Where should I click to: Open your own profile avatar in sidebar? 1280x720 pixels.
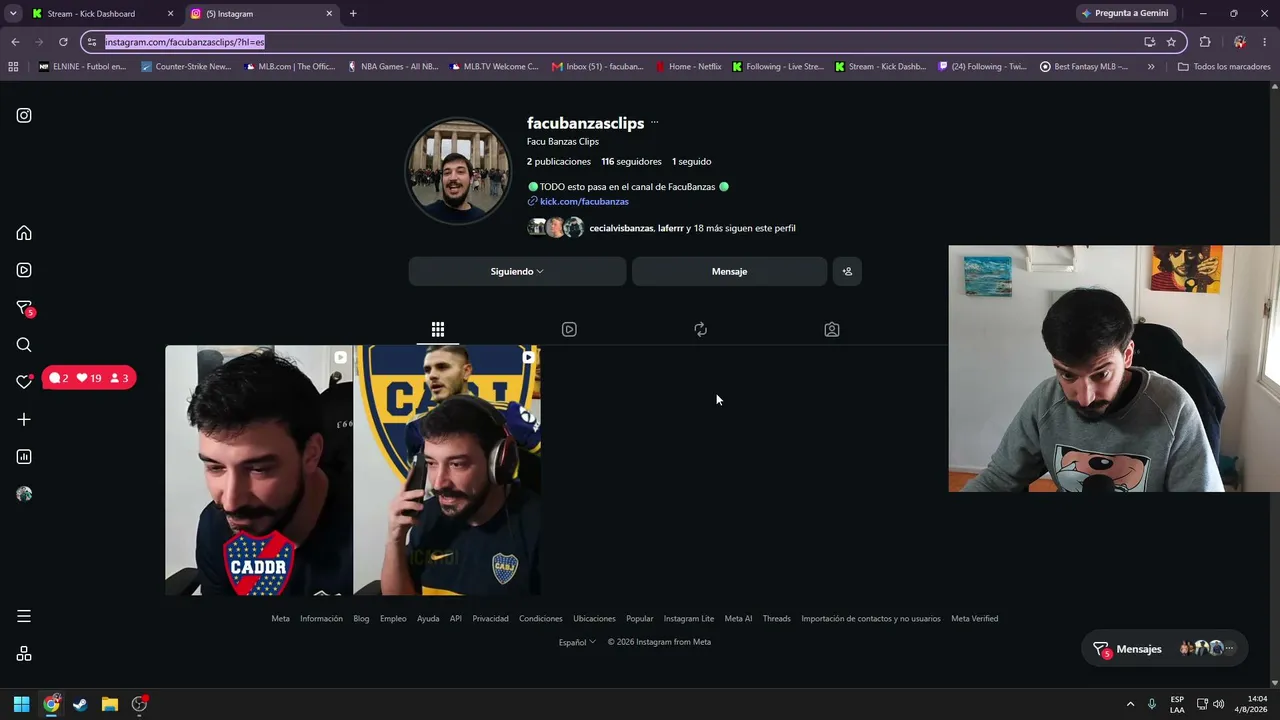[24, 494]
